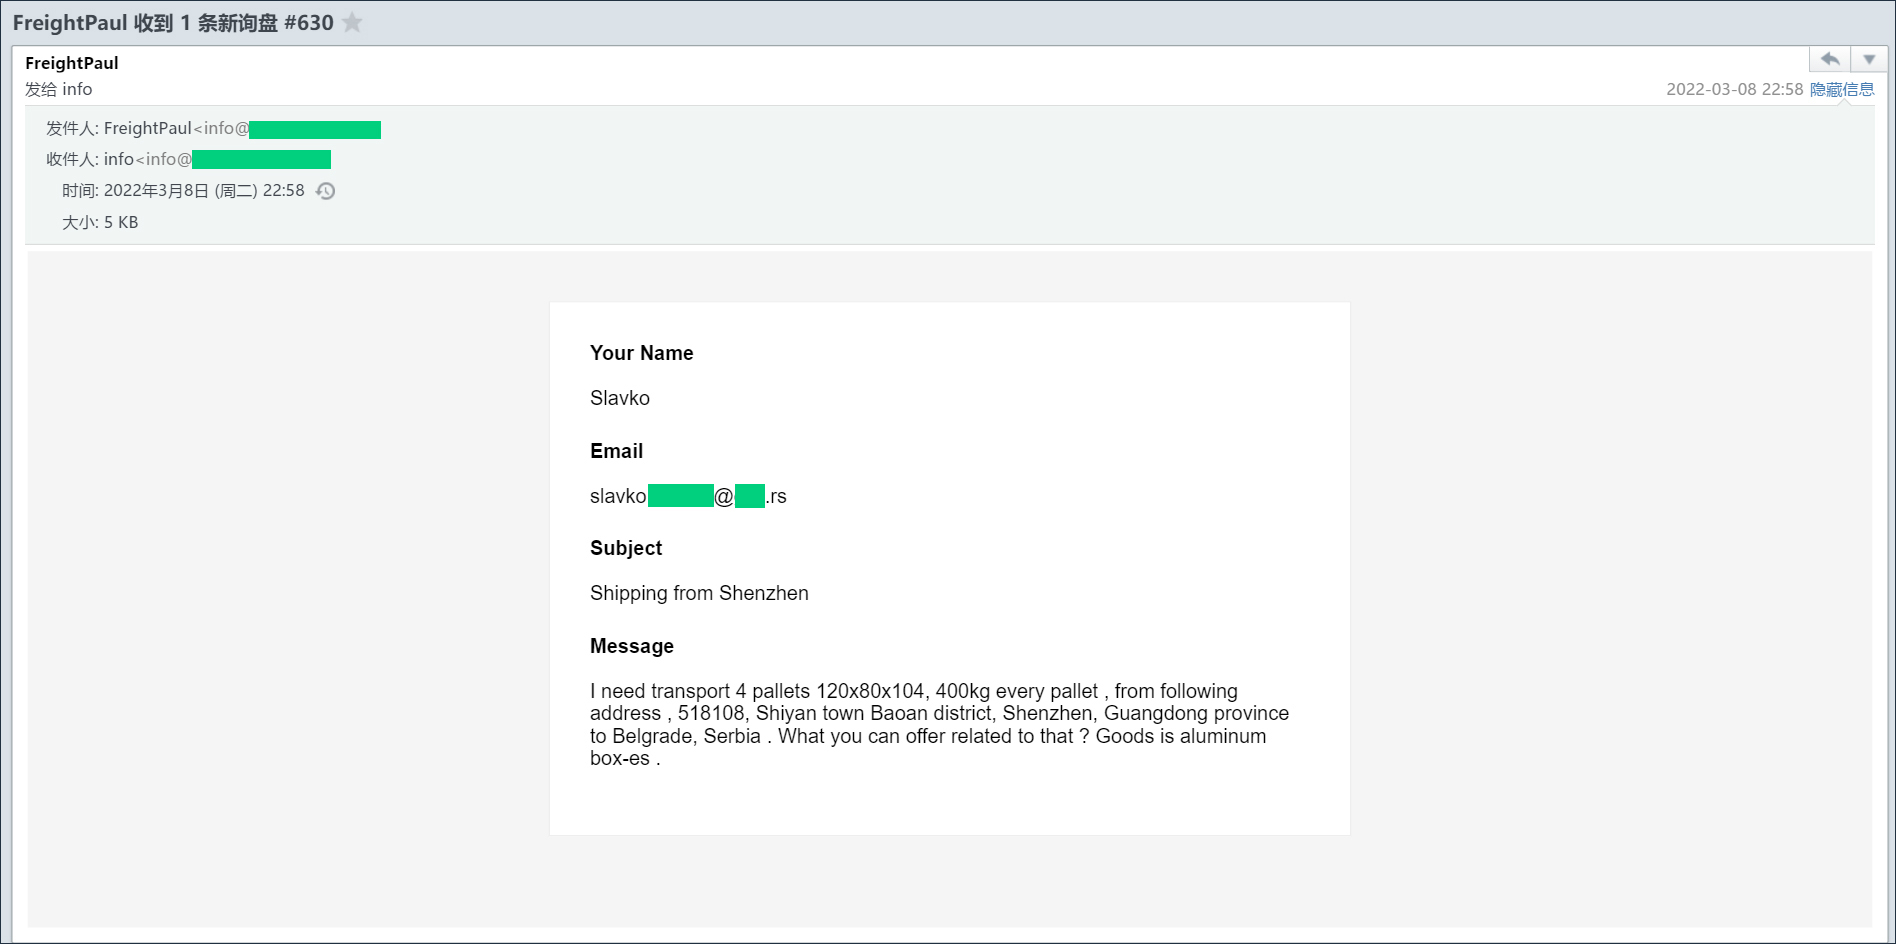1896x944 pixels.
Task: Click the 隐藏信息 link
Action: pyautogui.click(x=1842, y=89)
